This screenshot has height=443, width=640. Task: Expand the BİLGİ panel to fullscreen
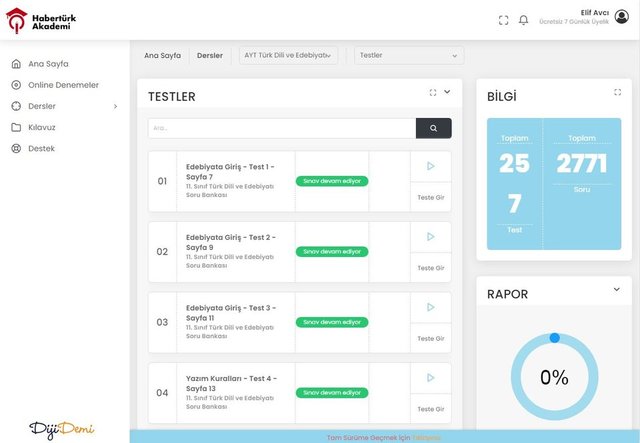[x=617, y=92]
